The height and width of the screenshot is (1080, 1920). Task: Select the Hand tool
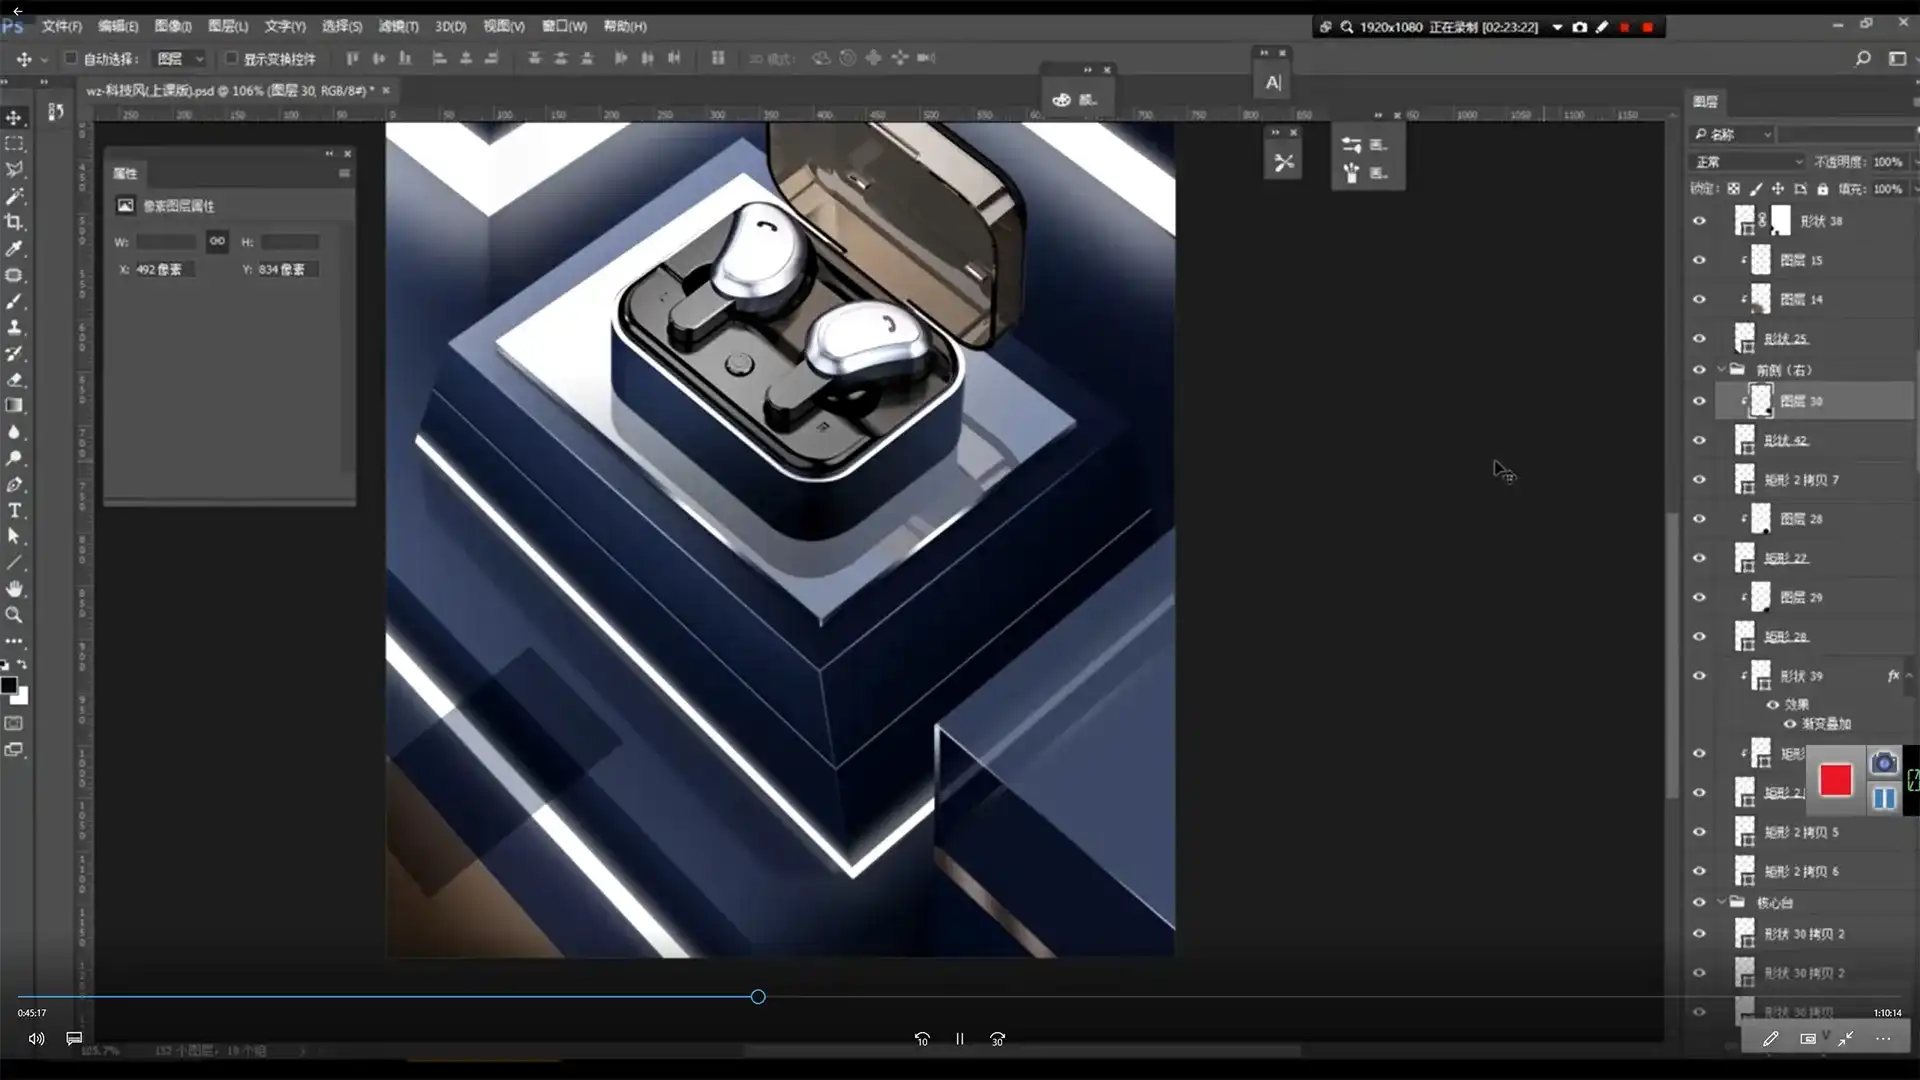pyautogui.click(x=14, y=589)
